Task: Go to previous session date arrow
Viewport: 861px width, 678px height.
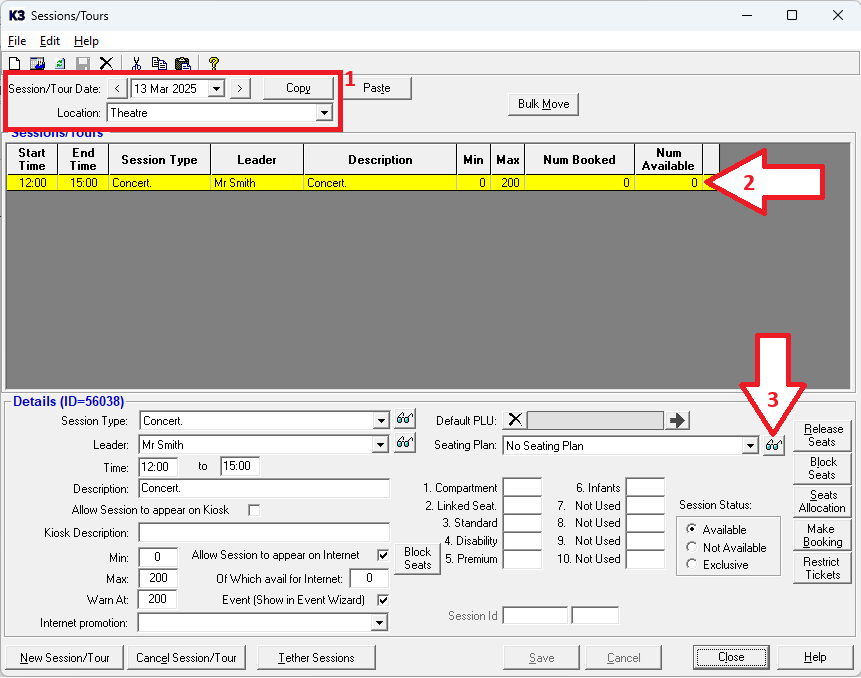Action: point(117,88)
